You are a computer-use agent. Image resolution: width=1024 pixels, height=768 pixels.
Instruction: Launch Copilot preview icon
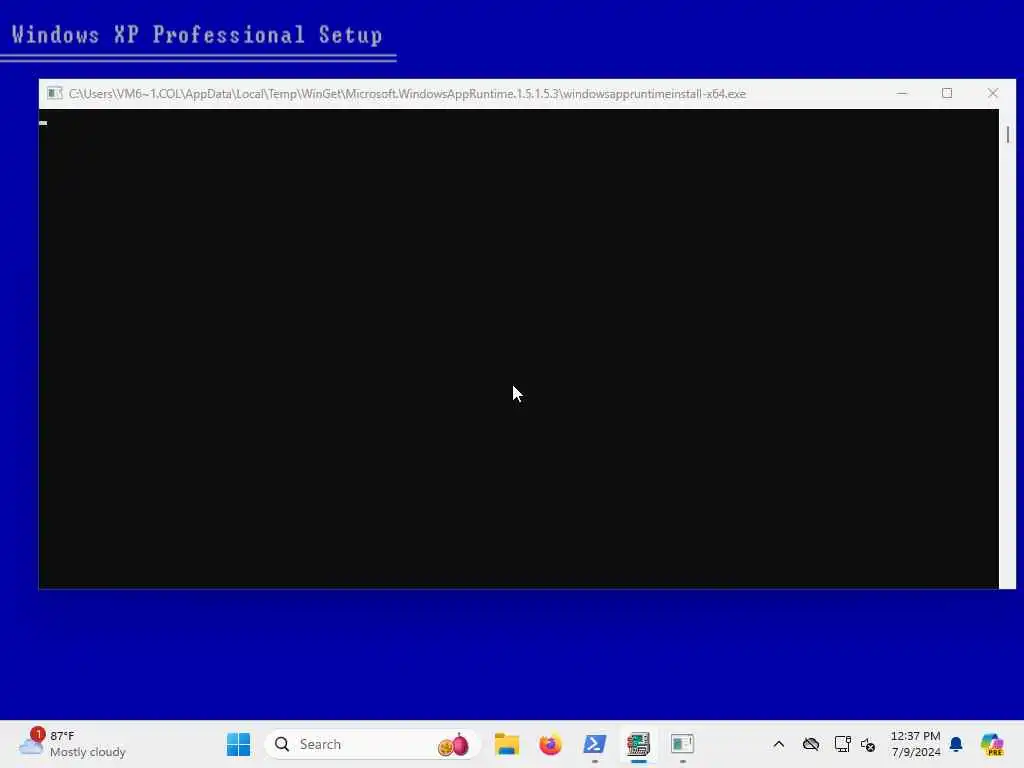pos(991,744)
